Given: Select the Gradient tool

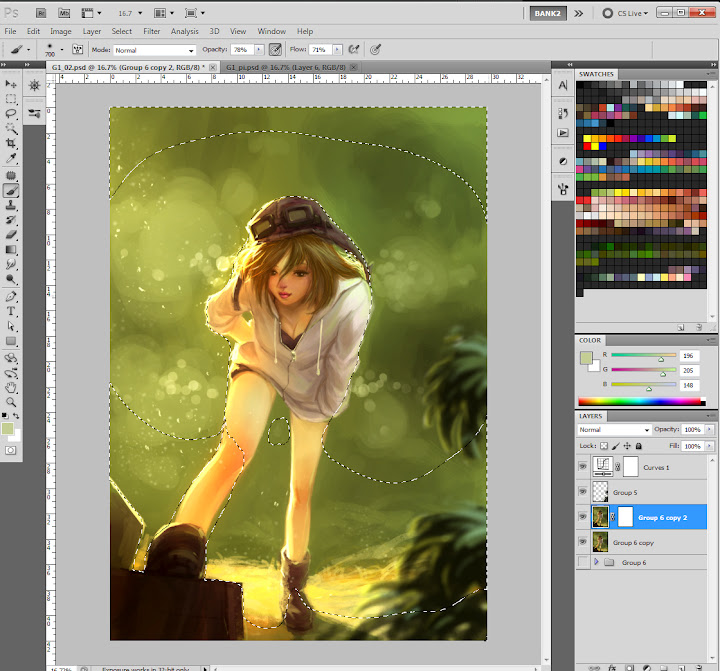Looking at the screenshot, I should pyautogui.click(x=11, y=250).
